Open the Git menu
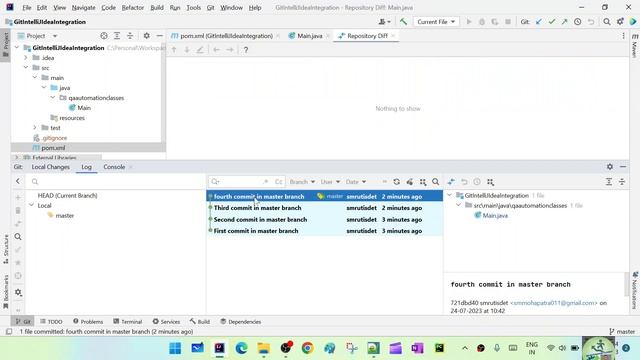 click(211, 7)
